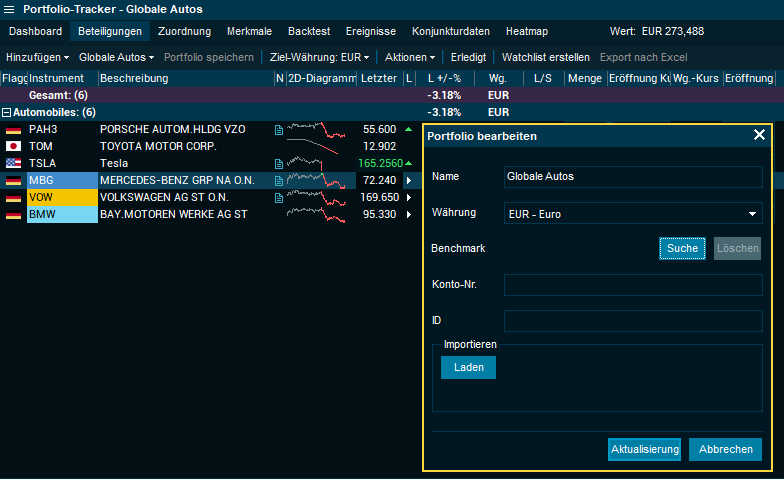Switch to the Backtest tab
This screenshot has width=784, height=479.
point(308,32)
